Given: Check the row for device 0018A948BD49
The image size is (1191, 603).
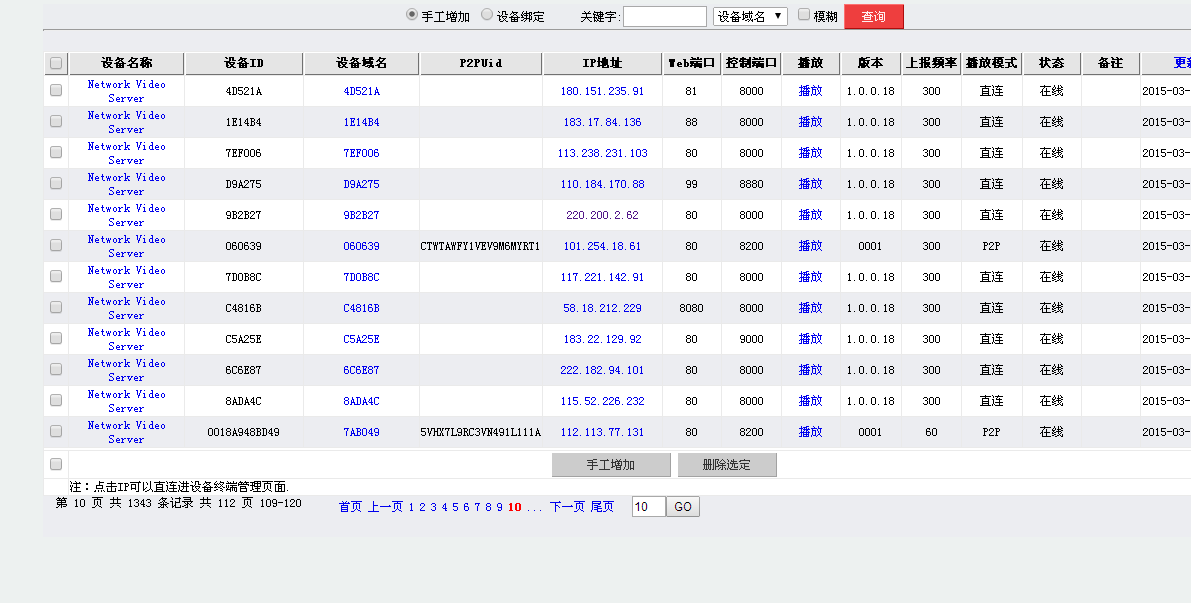Looking at the screenshot, I should (56, 431).
